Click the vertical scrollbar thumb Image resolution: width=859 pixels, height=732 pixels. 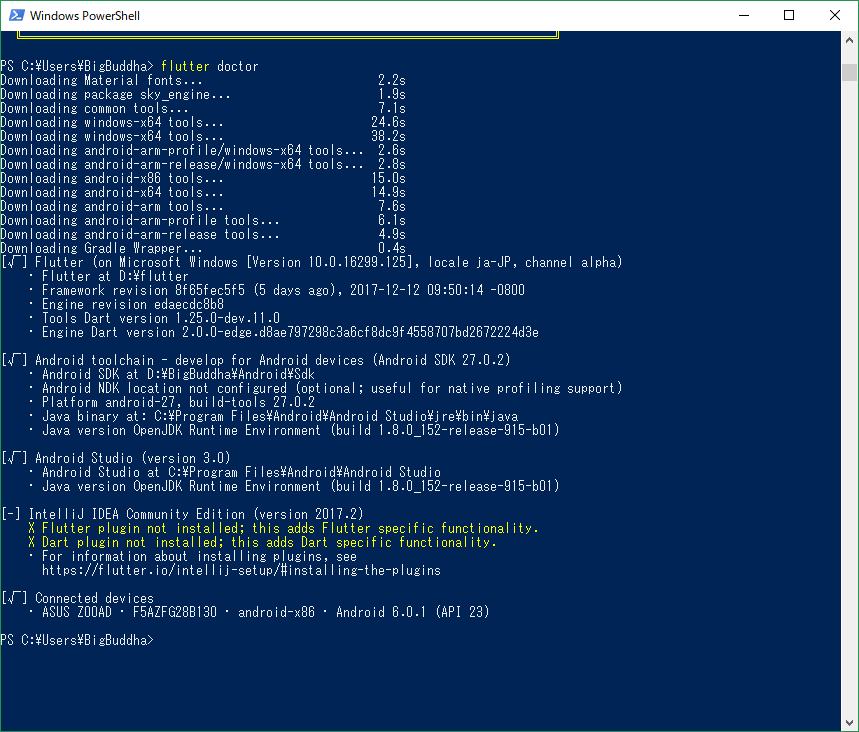coord(849,72)
